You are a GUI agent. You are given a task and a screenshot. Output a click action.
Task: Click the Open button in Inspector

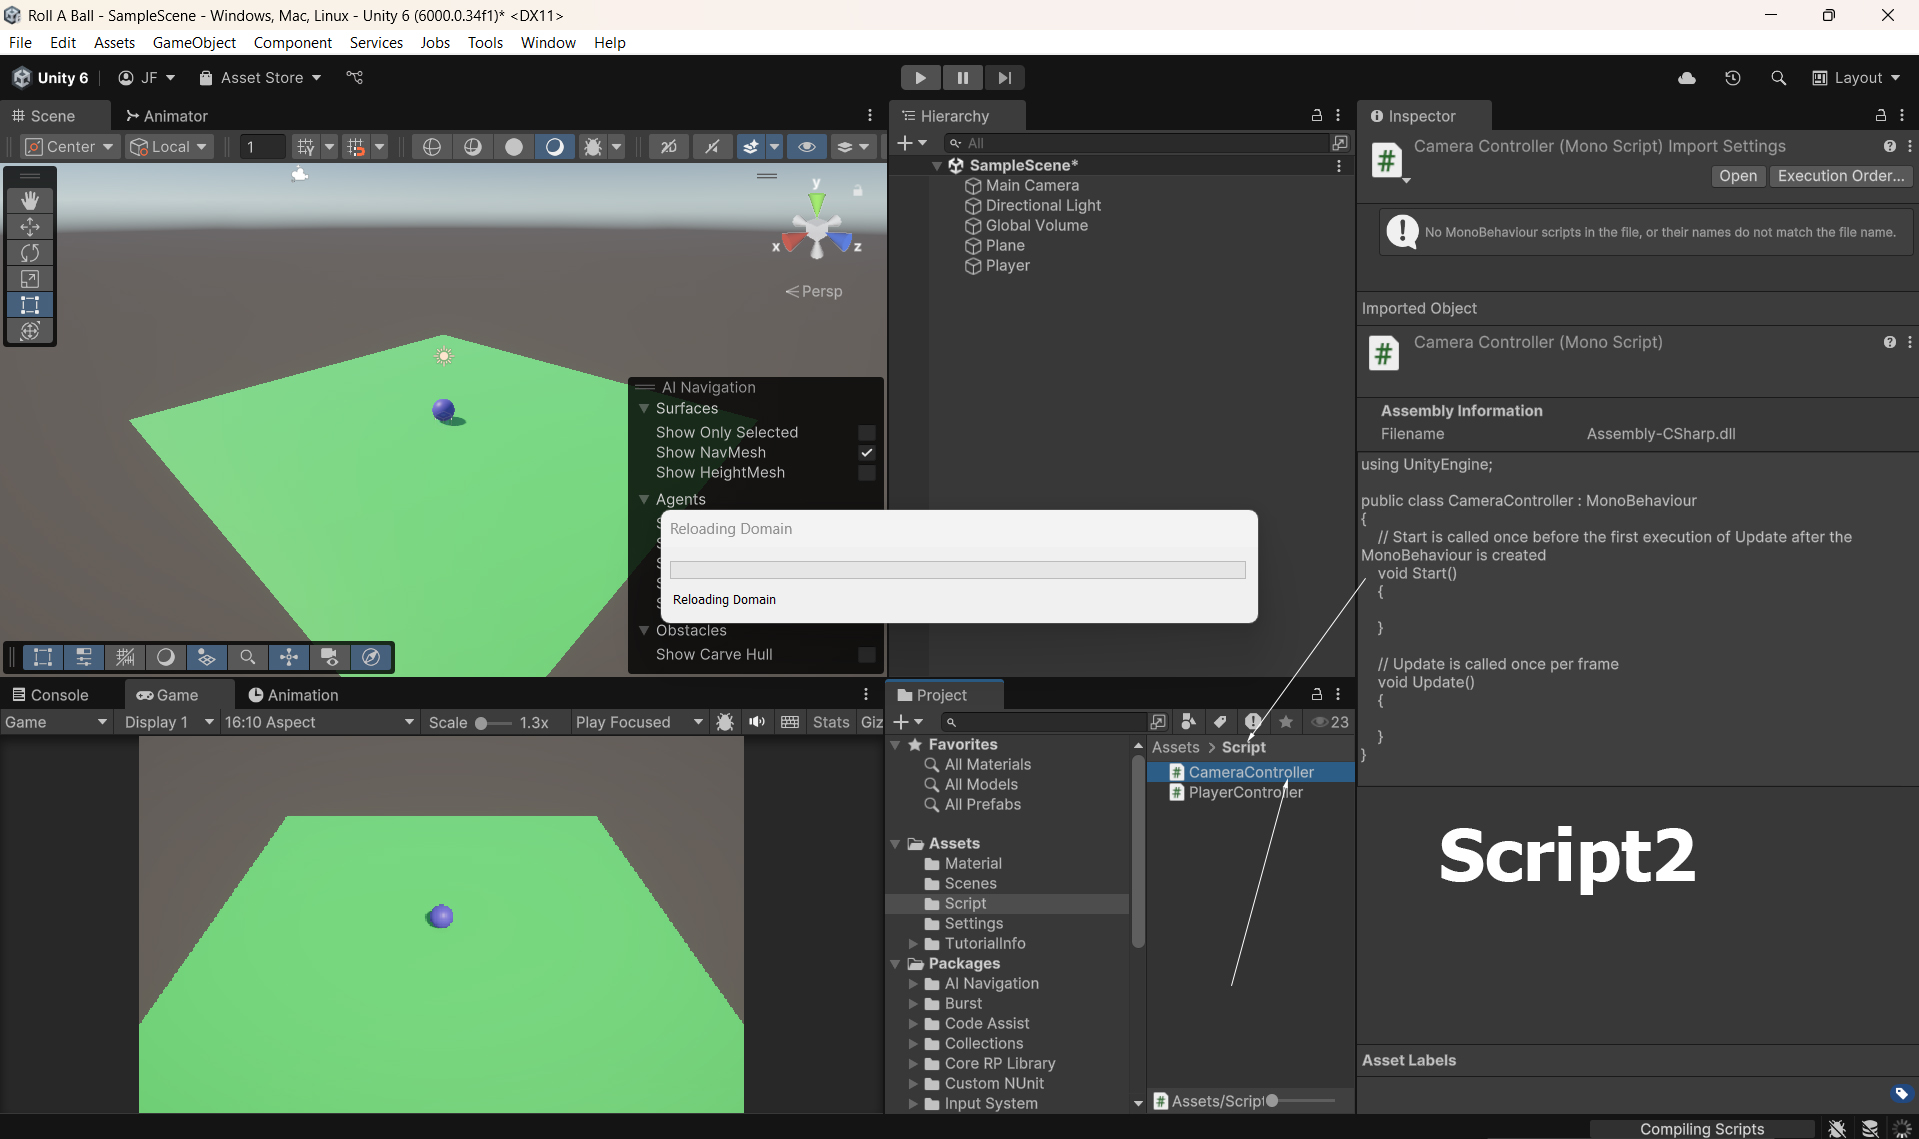[x=1737, y=176]
